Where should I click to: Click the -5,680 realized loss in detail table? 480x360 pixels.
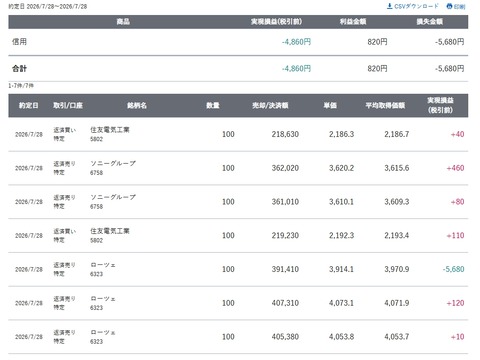point(453,269)
